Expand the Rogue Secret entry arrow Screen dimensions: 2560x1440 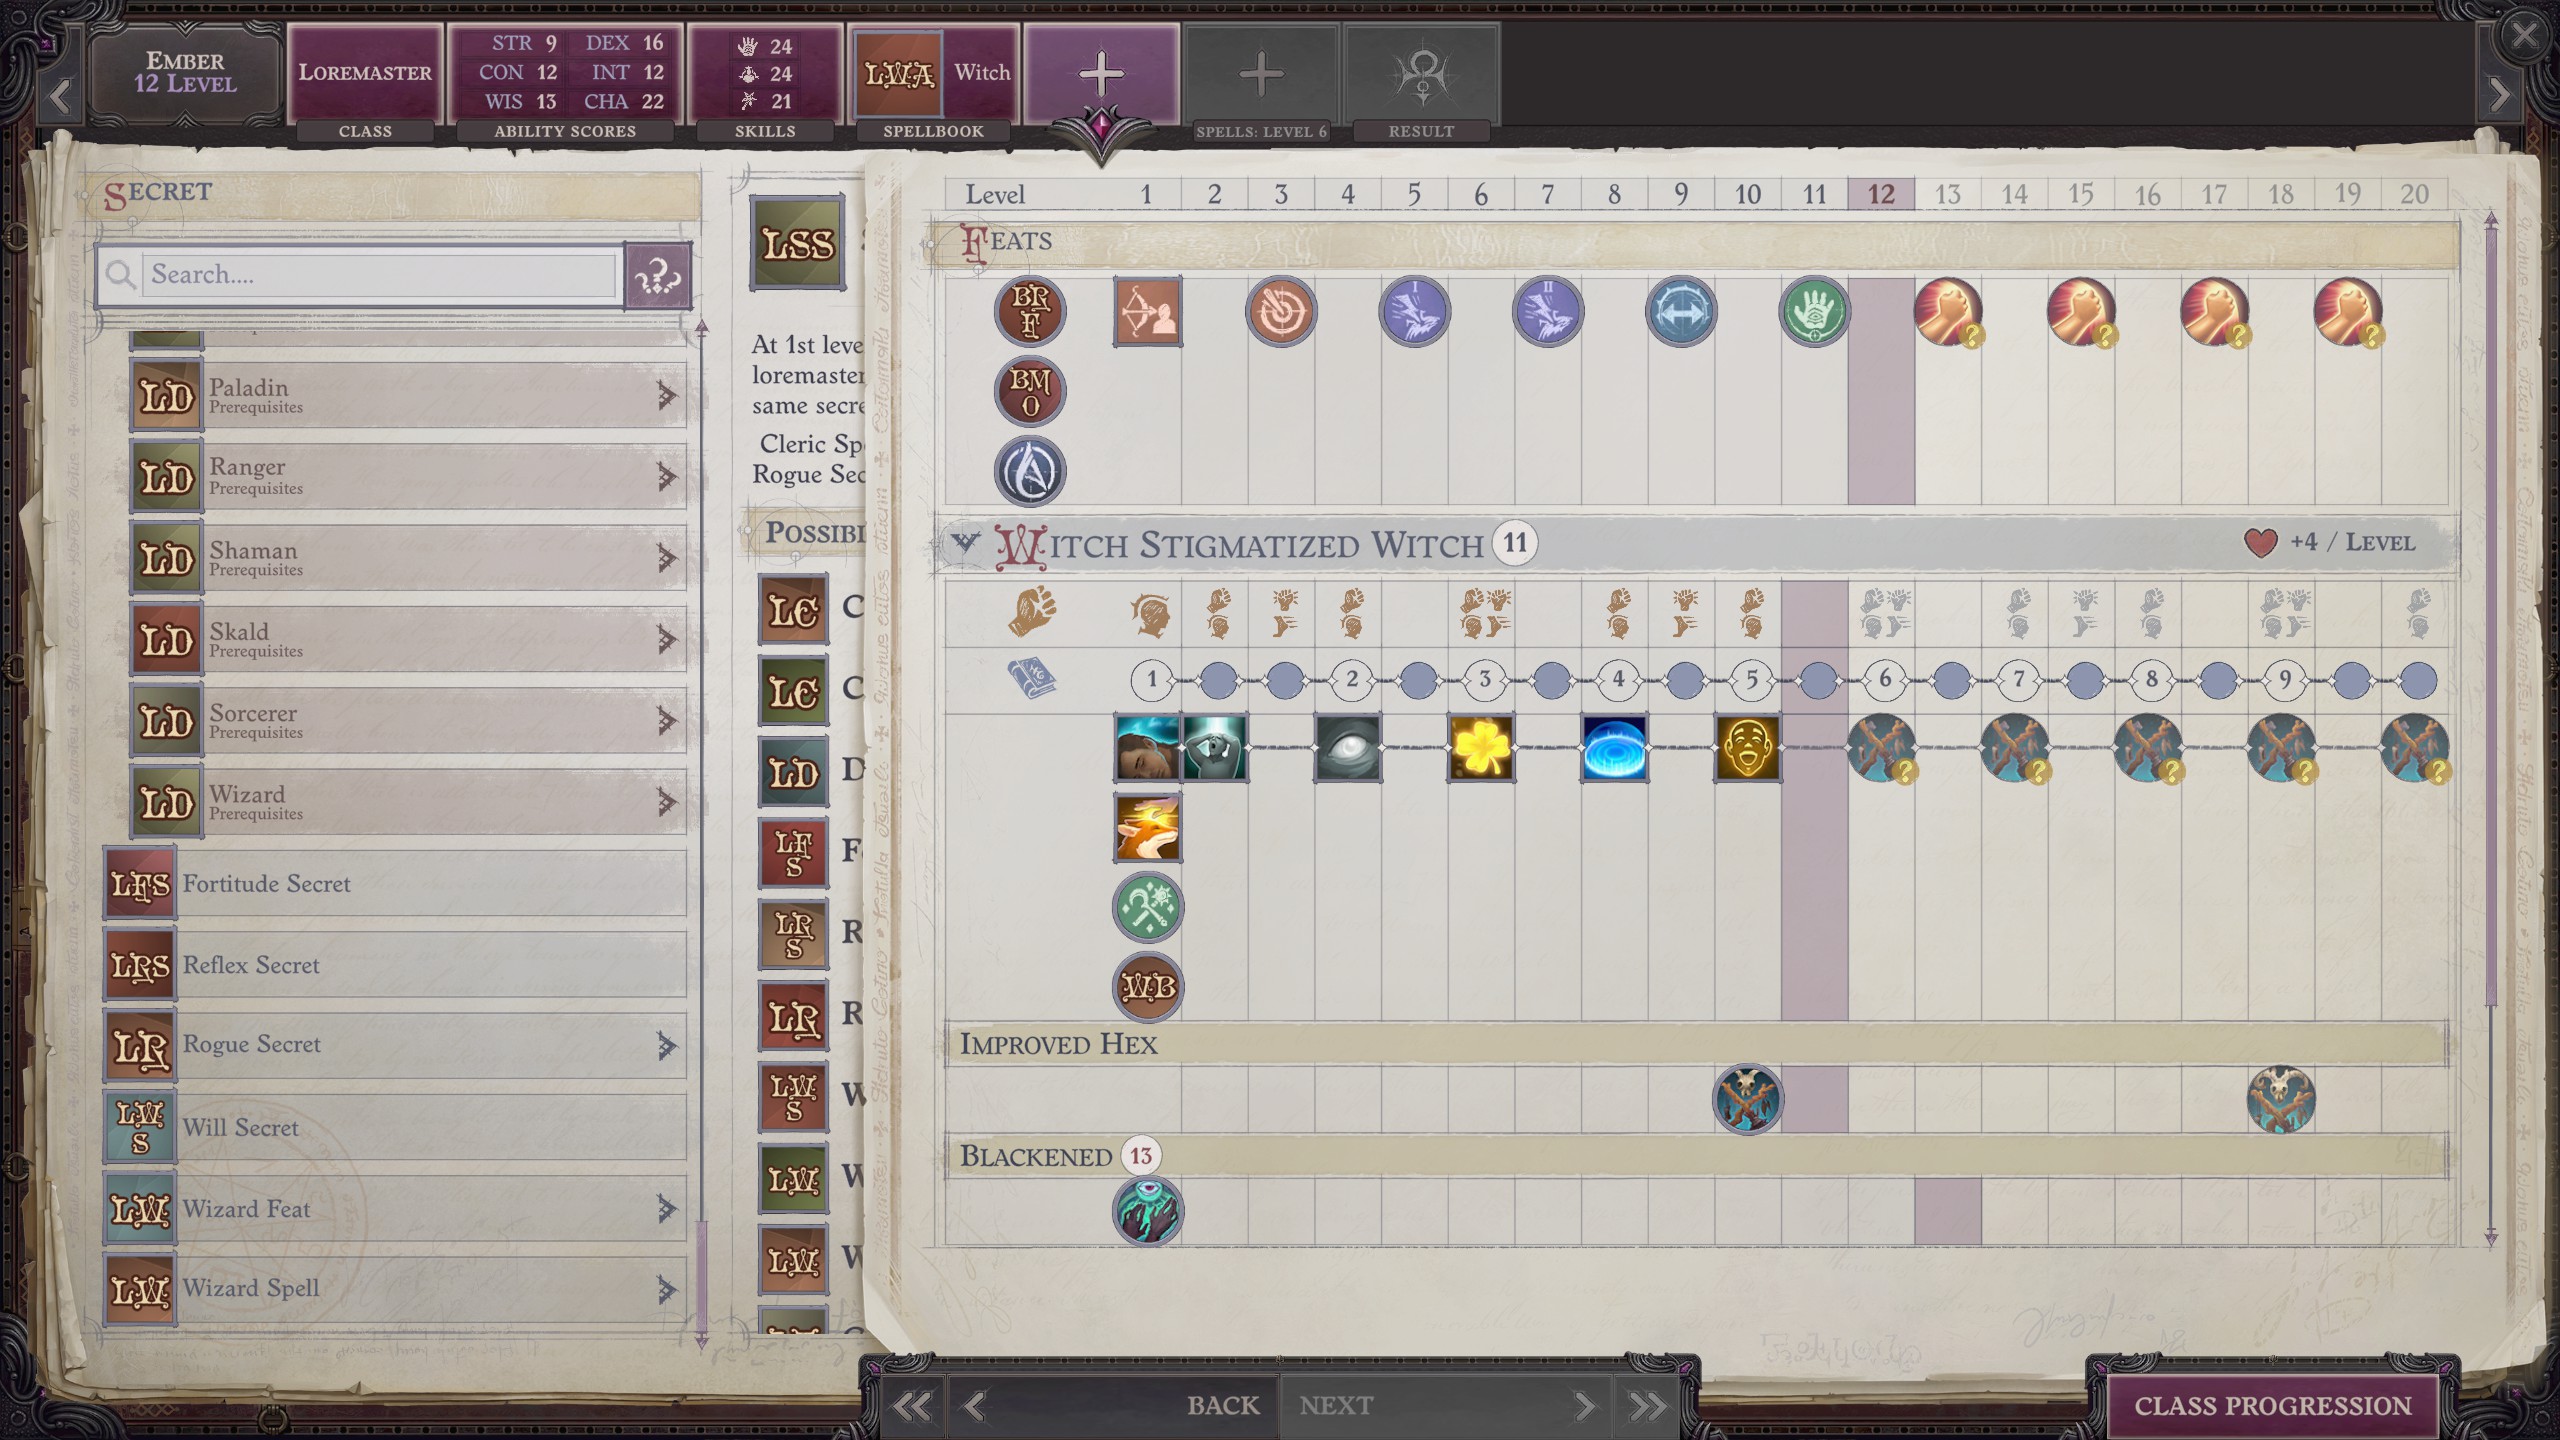tap(666, 1046)
